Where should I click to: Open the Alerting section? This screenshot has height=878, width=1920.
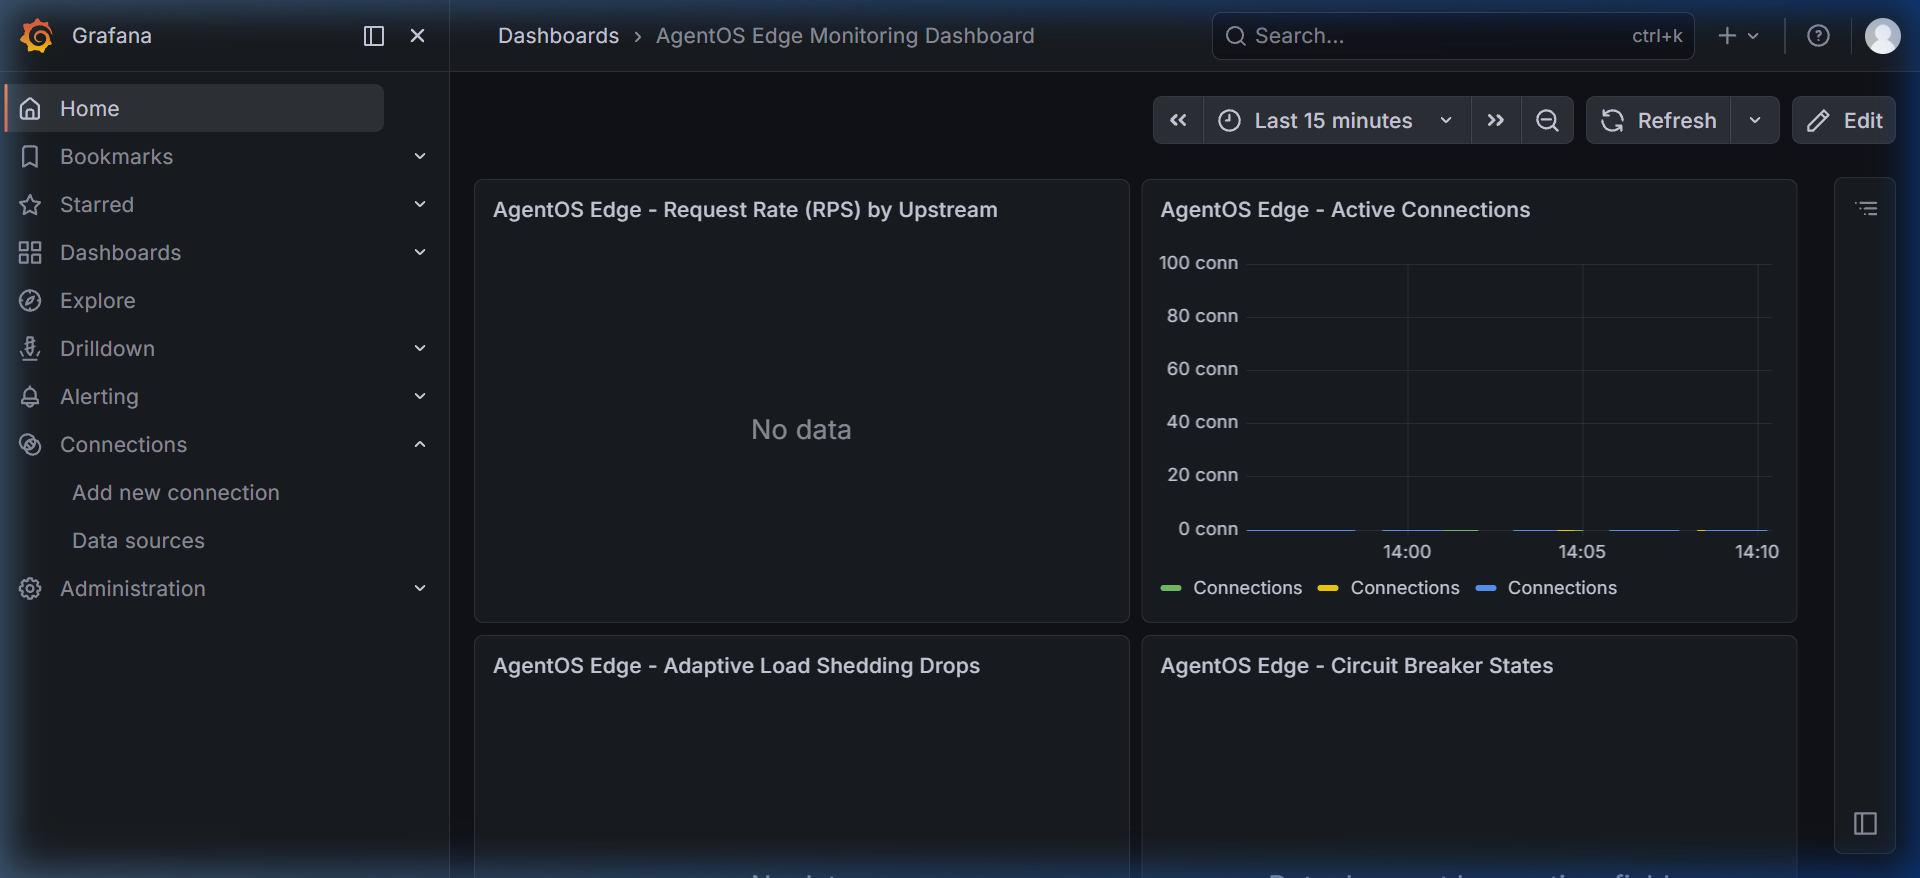click(x=99, y=397)
